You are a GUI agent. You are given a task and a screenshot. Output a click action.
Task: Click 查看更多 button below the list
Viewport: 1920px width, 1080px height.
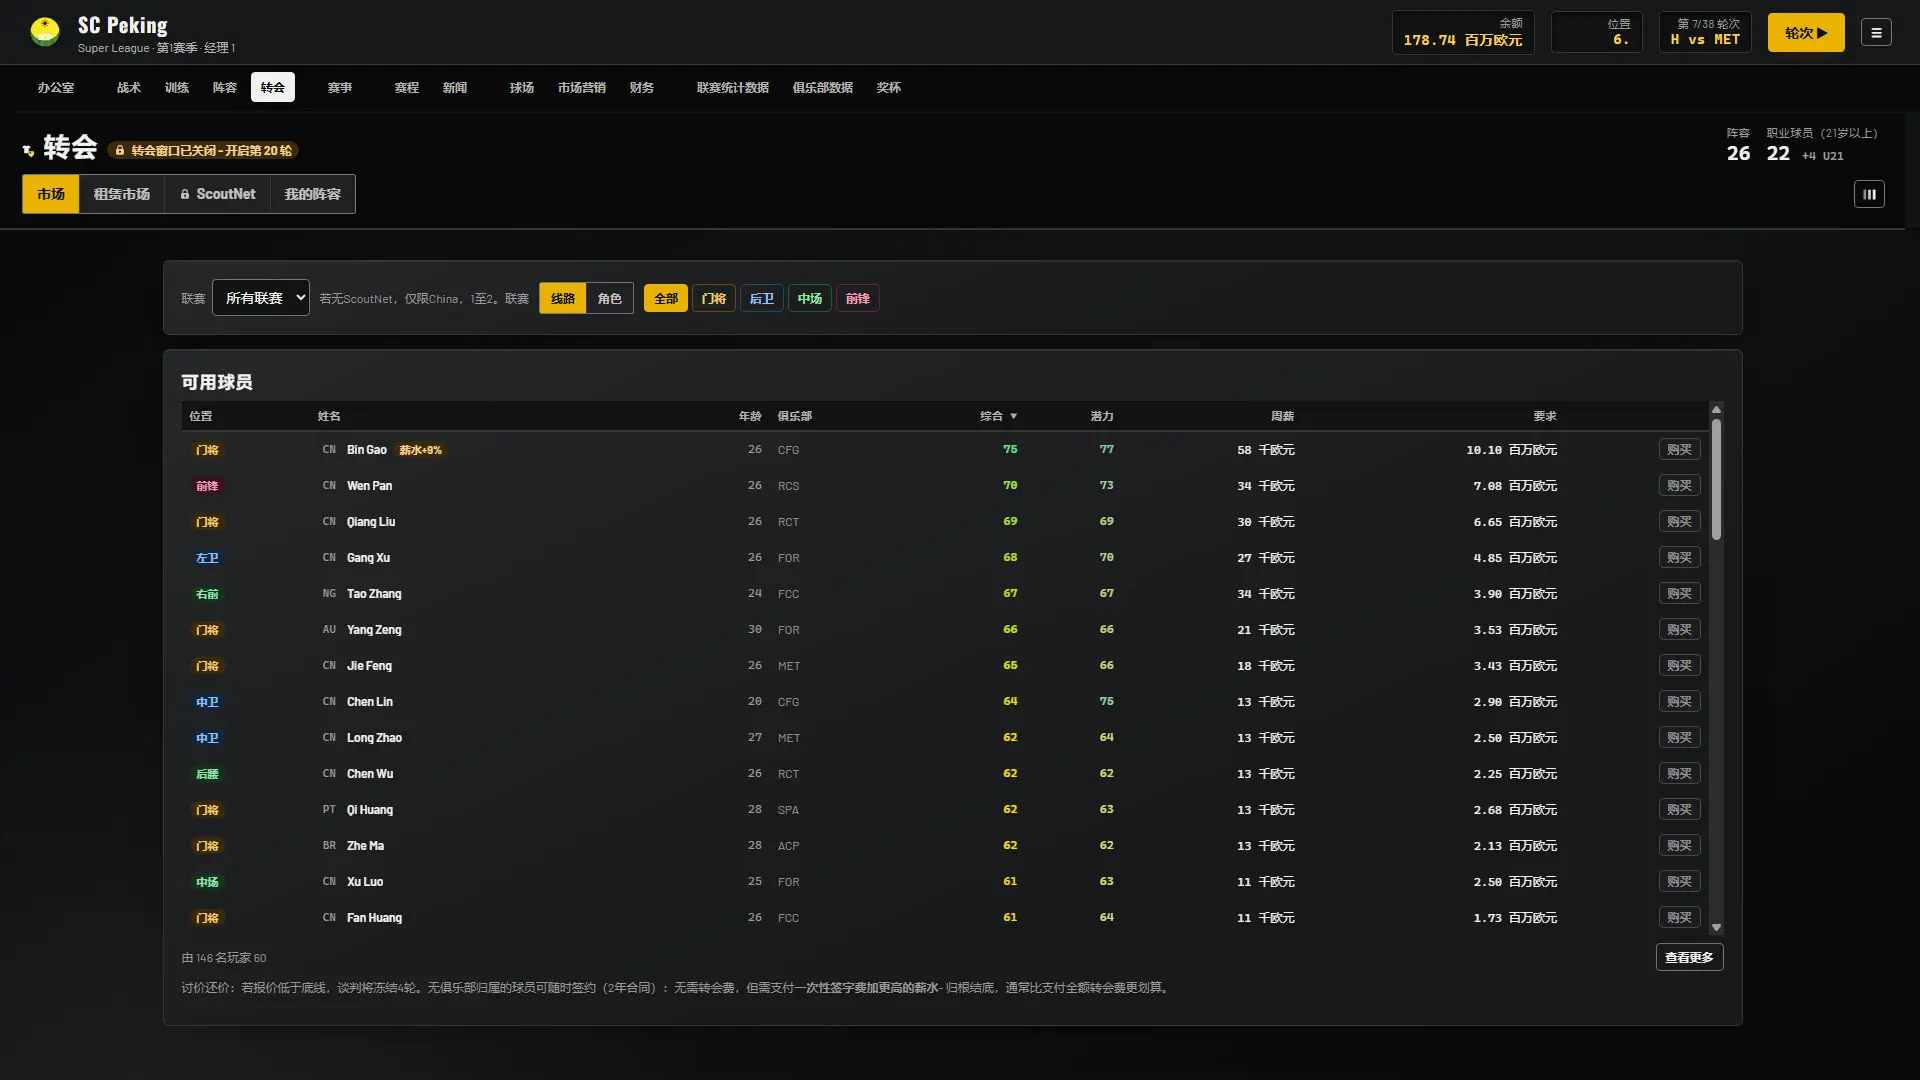click(x=1689, y=957)
